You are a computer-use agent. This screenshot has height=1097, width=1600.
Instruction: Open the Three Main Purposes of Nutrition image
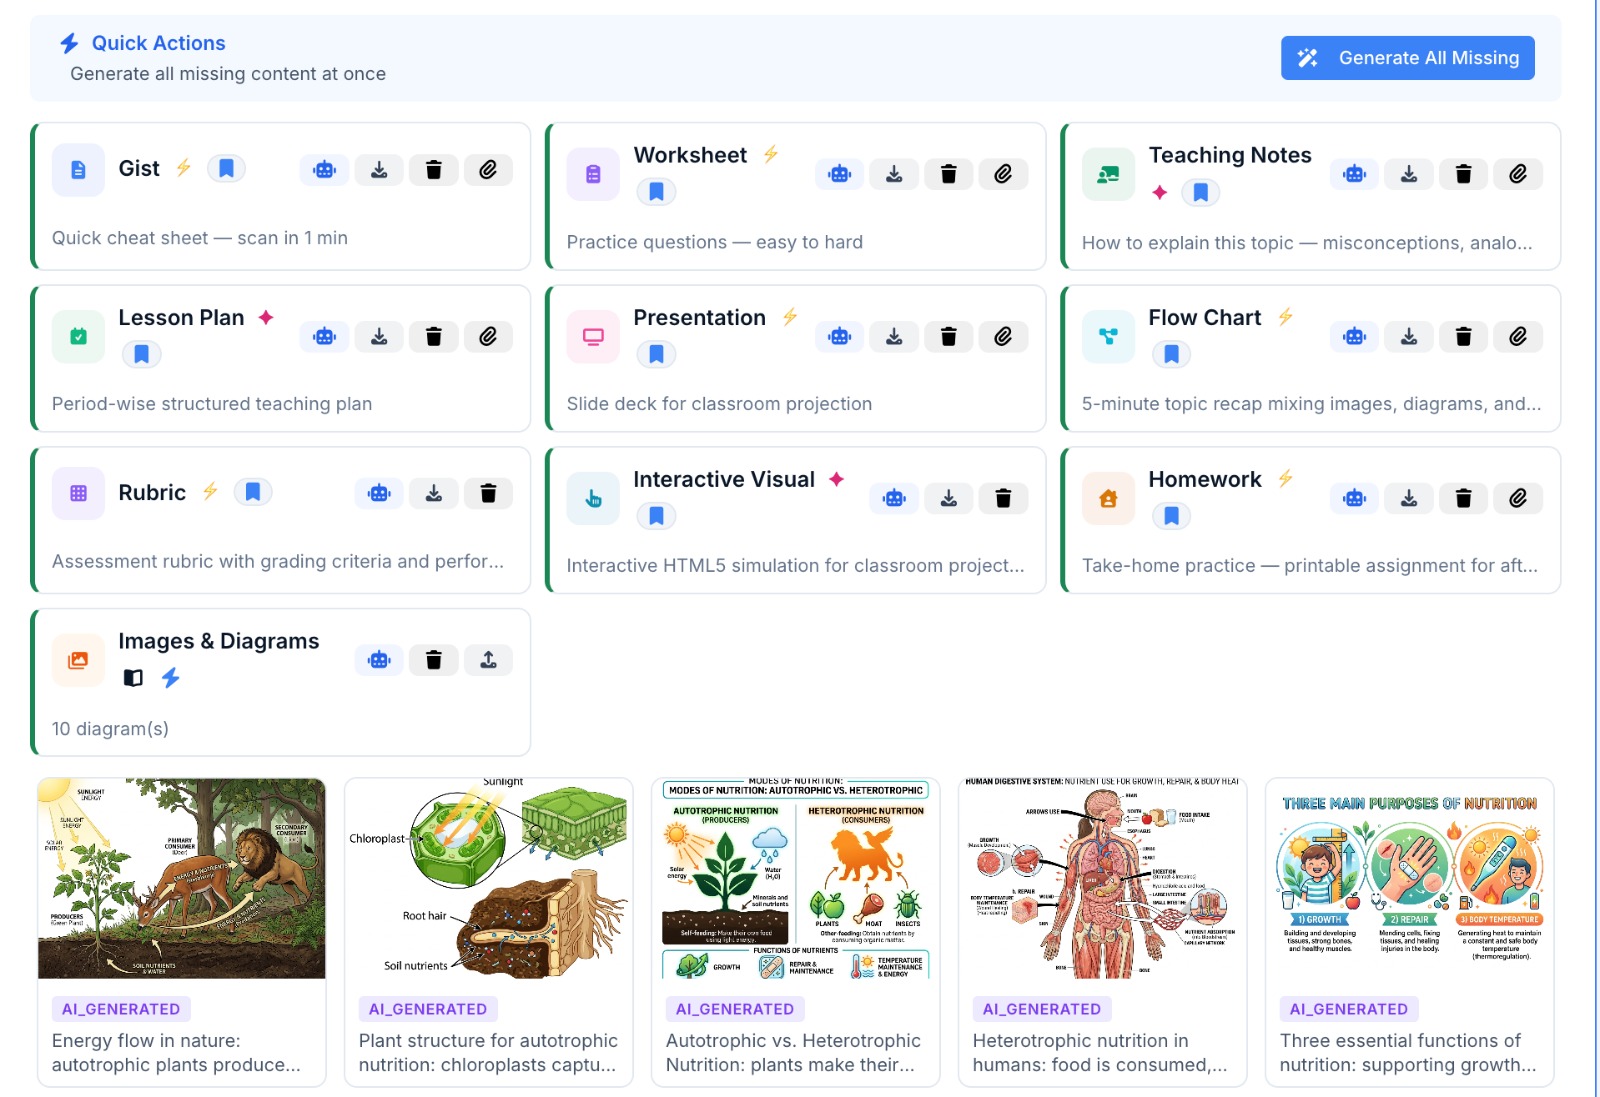1410,879
